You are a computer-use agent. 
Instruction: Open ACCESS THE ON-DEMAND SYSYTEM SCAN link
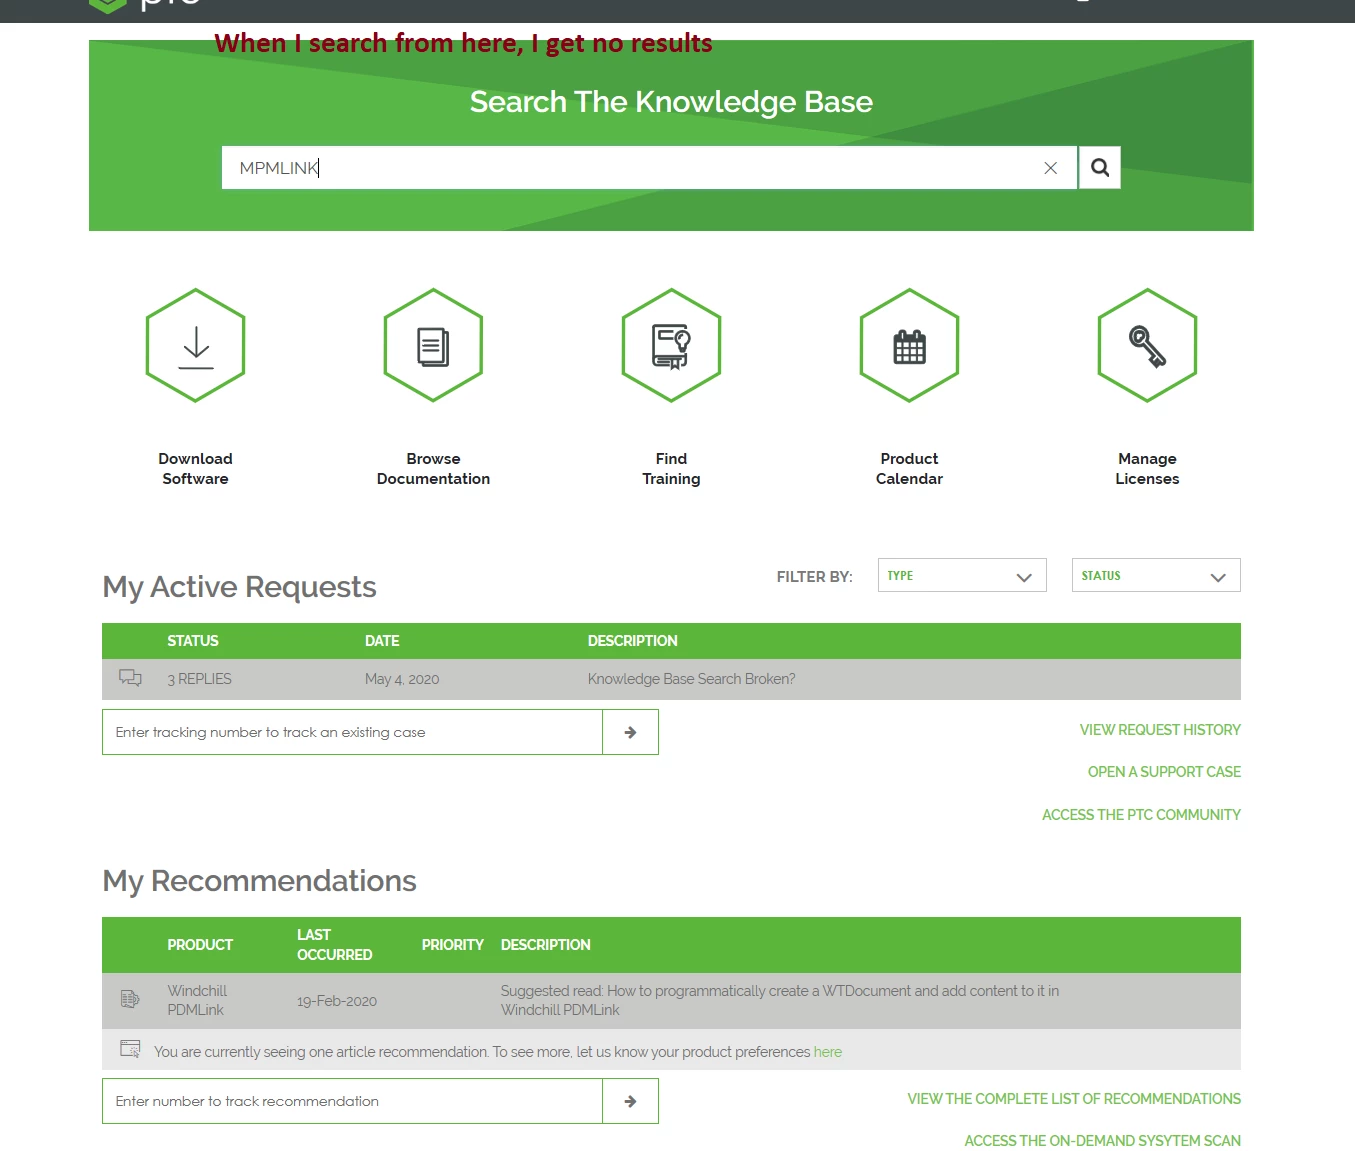pos(1102,1141)
